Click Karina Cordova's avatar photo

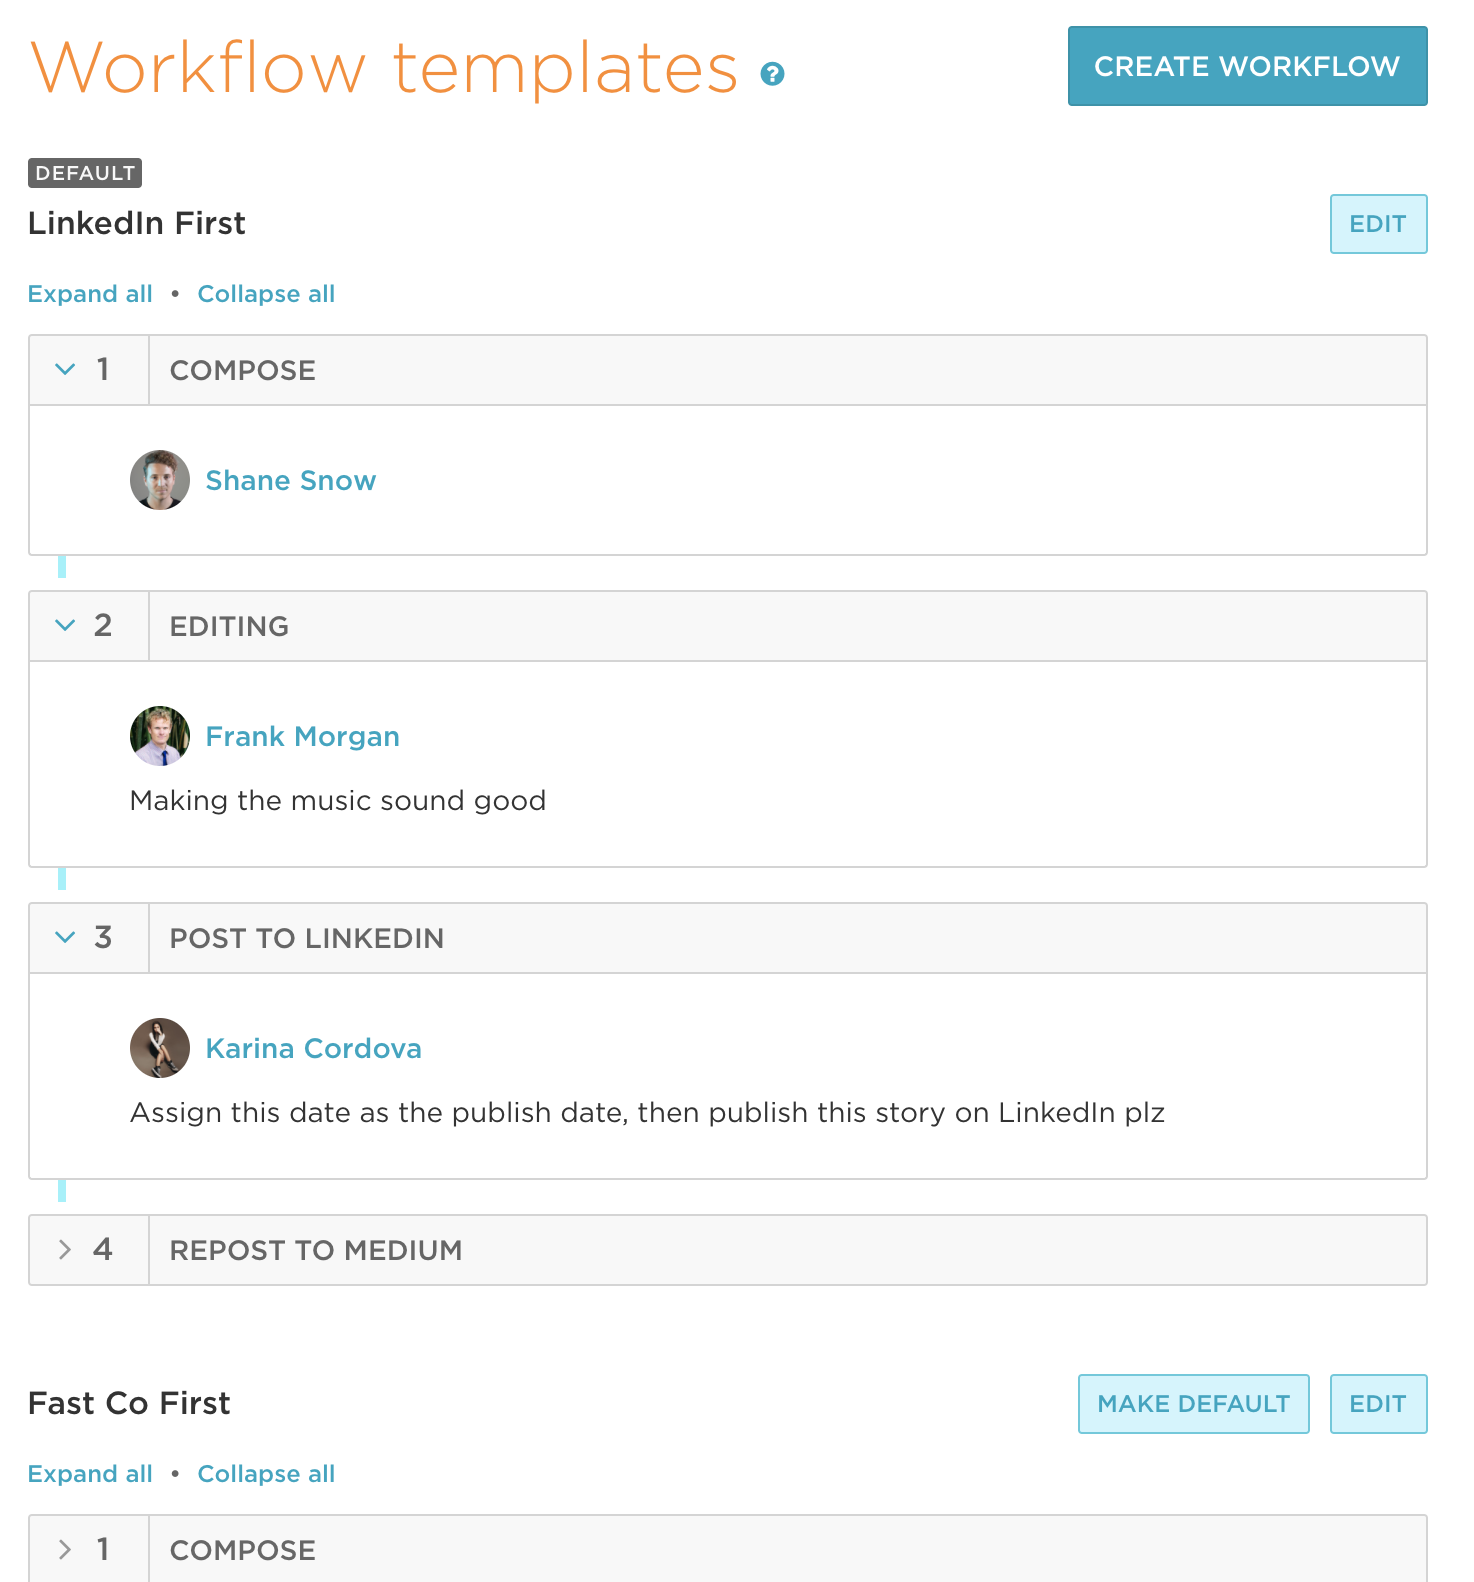point(159,1048)
